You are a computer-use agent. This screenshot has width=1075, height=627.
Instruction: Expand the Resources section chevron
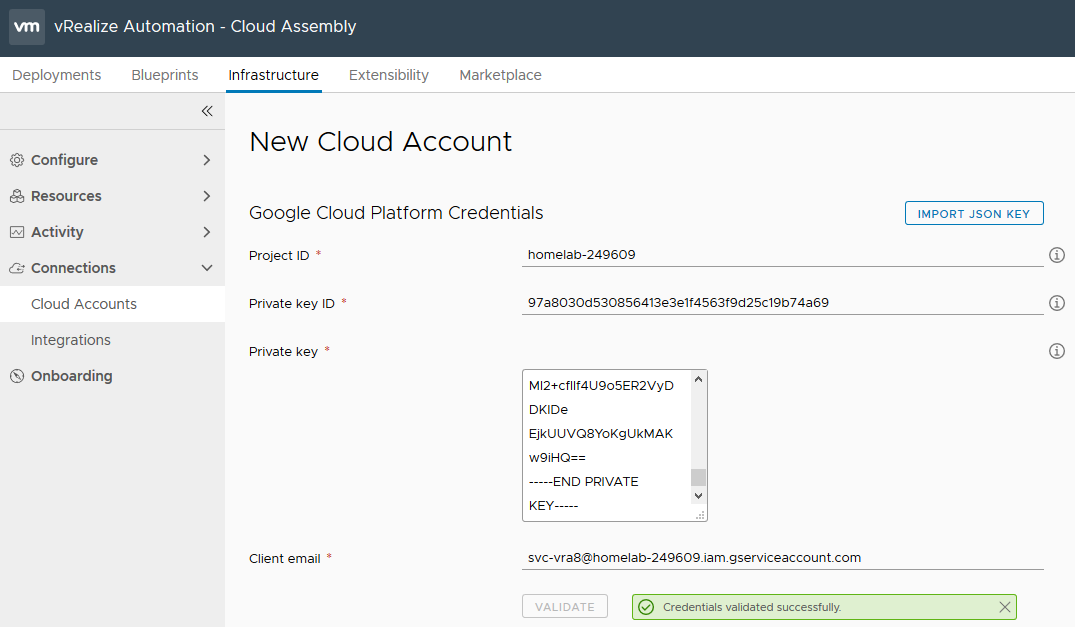(207, 196)
